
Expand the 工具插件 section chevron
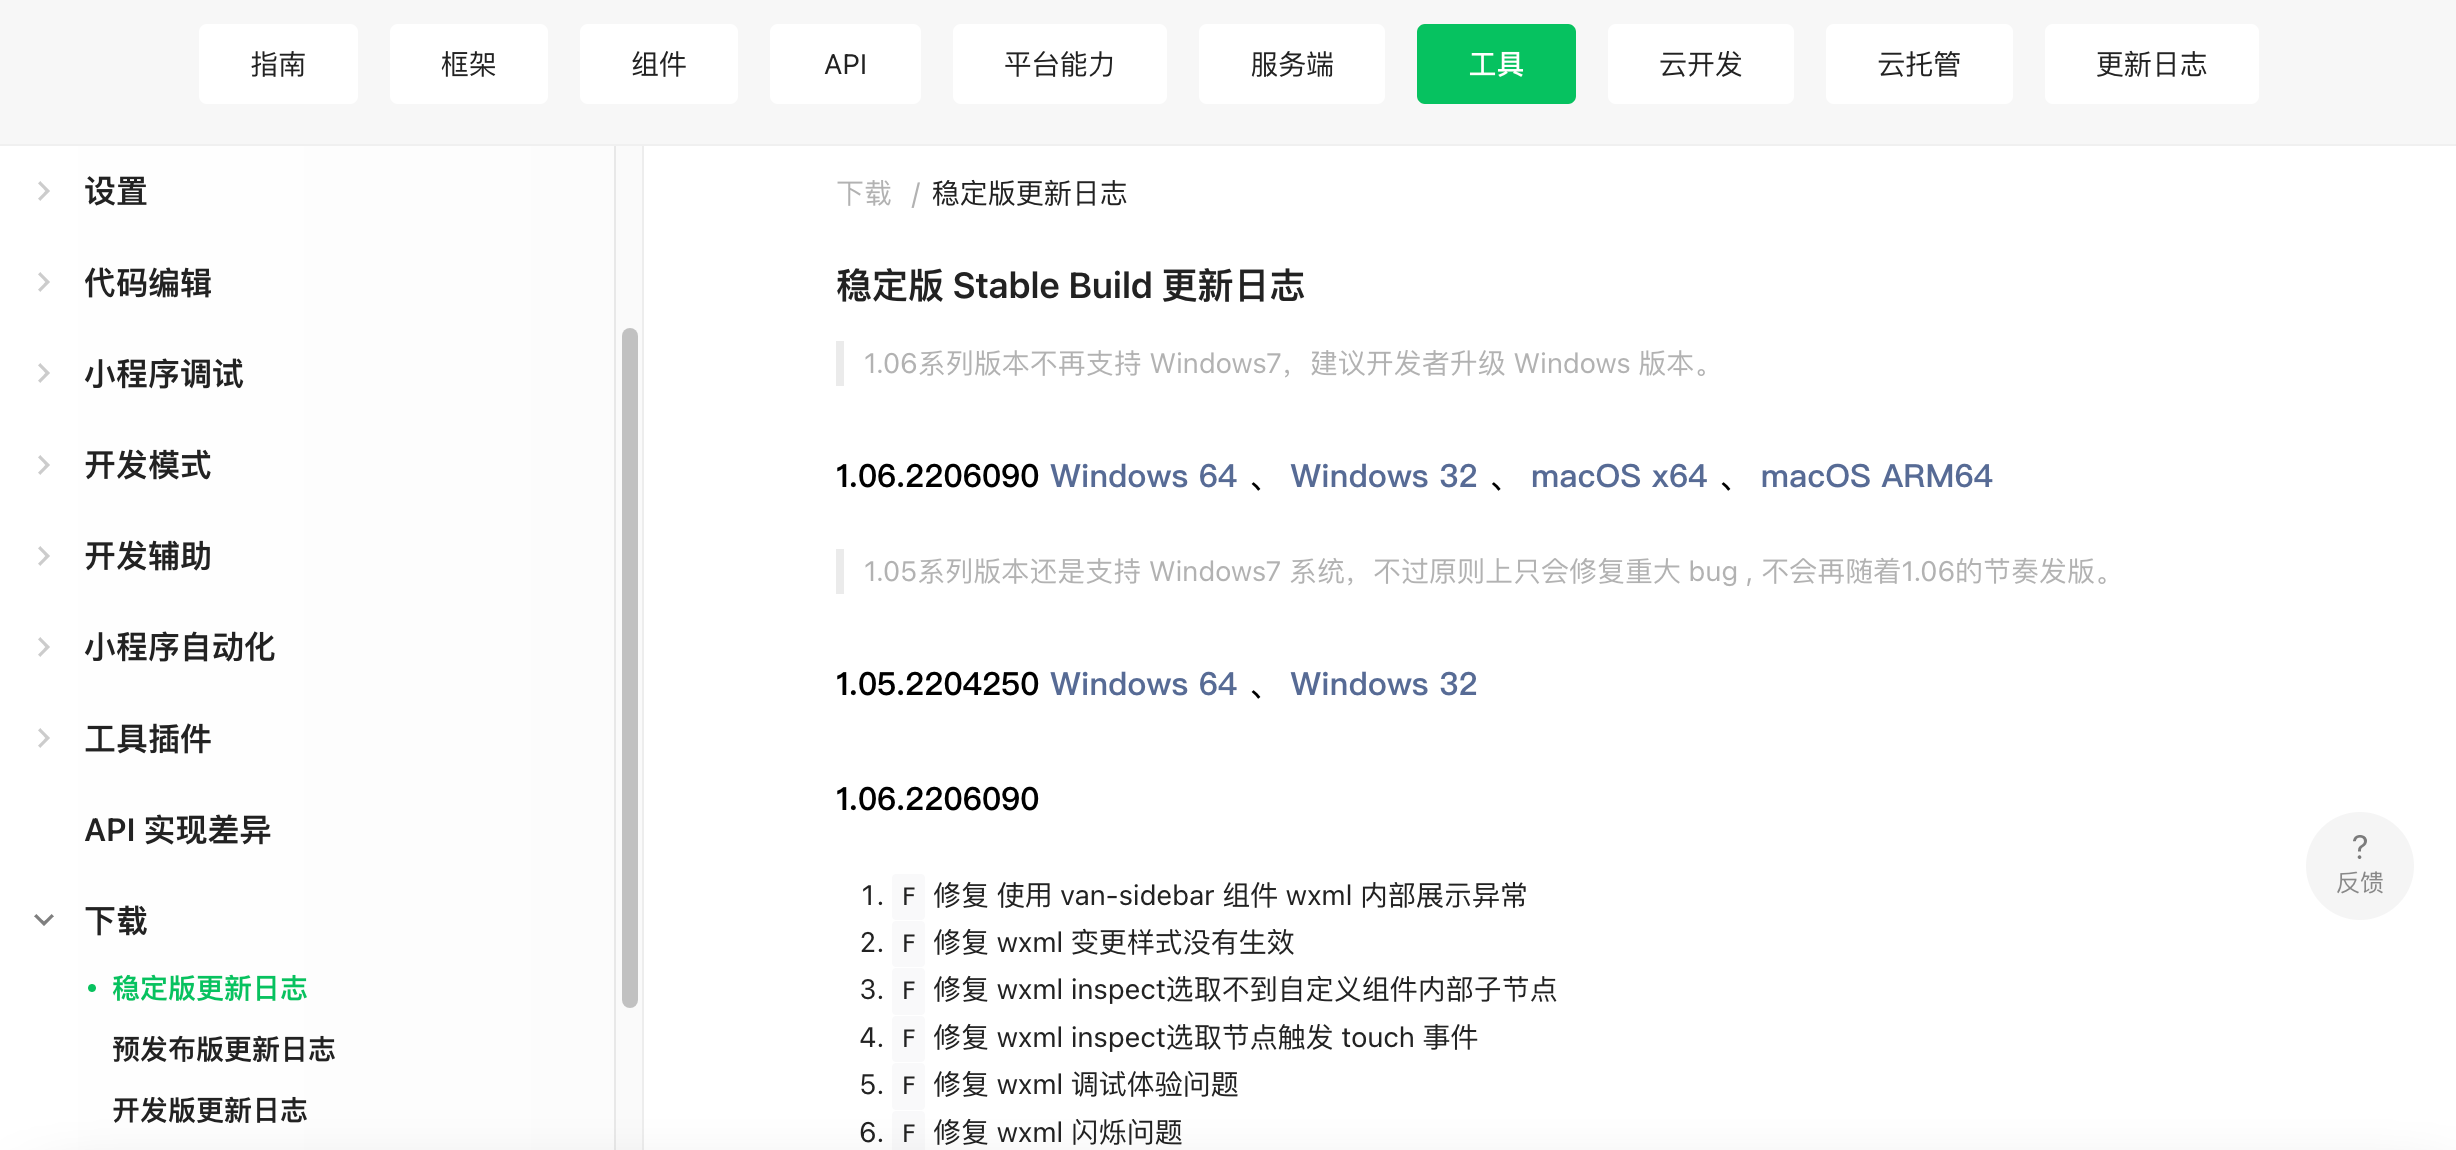click(44, 738)
